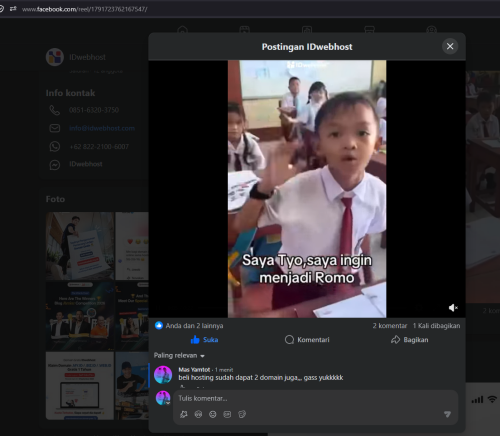The width and height of the screenshot is (500, 436).
Task: Open the Klaim Domain laptop promo photo
Action: tap(80, 386)
